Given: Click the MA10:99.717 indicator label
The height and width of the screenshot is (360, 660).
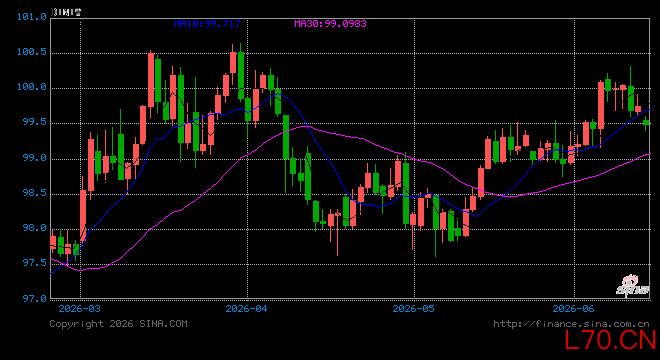Looking at the screenshot, I should (208, 24).
